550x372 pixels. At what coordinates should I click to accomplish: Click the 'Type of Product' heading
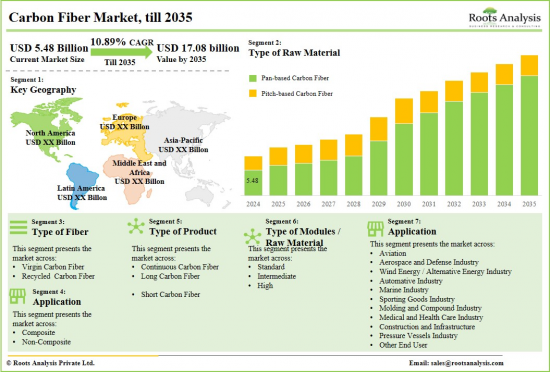point(183,231)
